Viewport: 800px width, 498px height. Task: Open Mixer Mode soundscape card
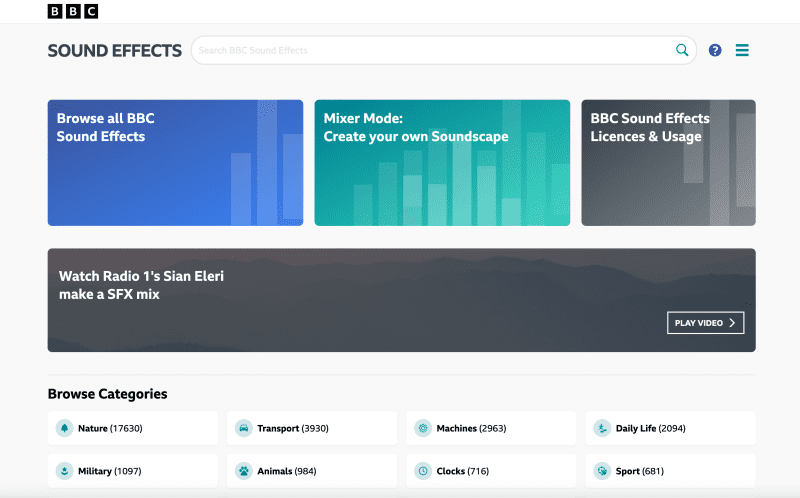pos(442,163)
